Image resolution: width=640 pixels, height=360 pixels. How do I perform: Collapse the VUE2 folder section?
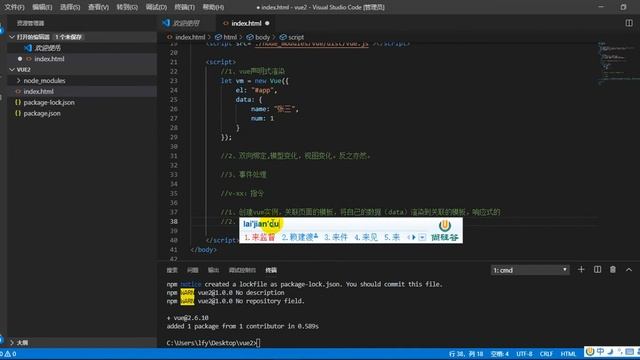click(x=12, y=69)
